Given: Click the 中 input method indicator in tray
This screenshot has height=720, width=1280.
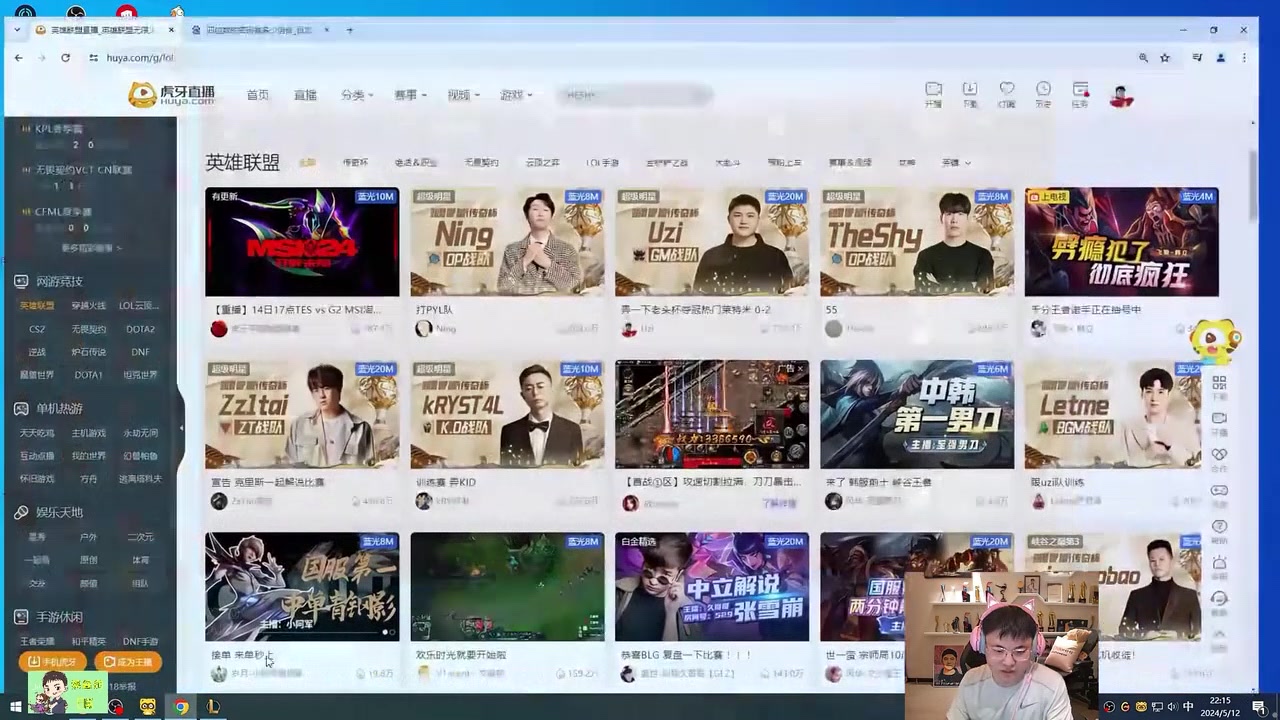Looking at the screenshot, I should (1188, 707).
